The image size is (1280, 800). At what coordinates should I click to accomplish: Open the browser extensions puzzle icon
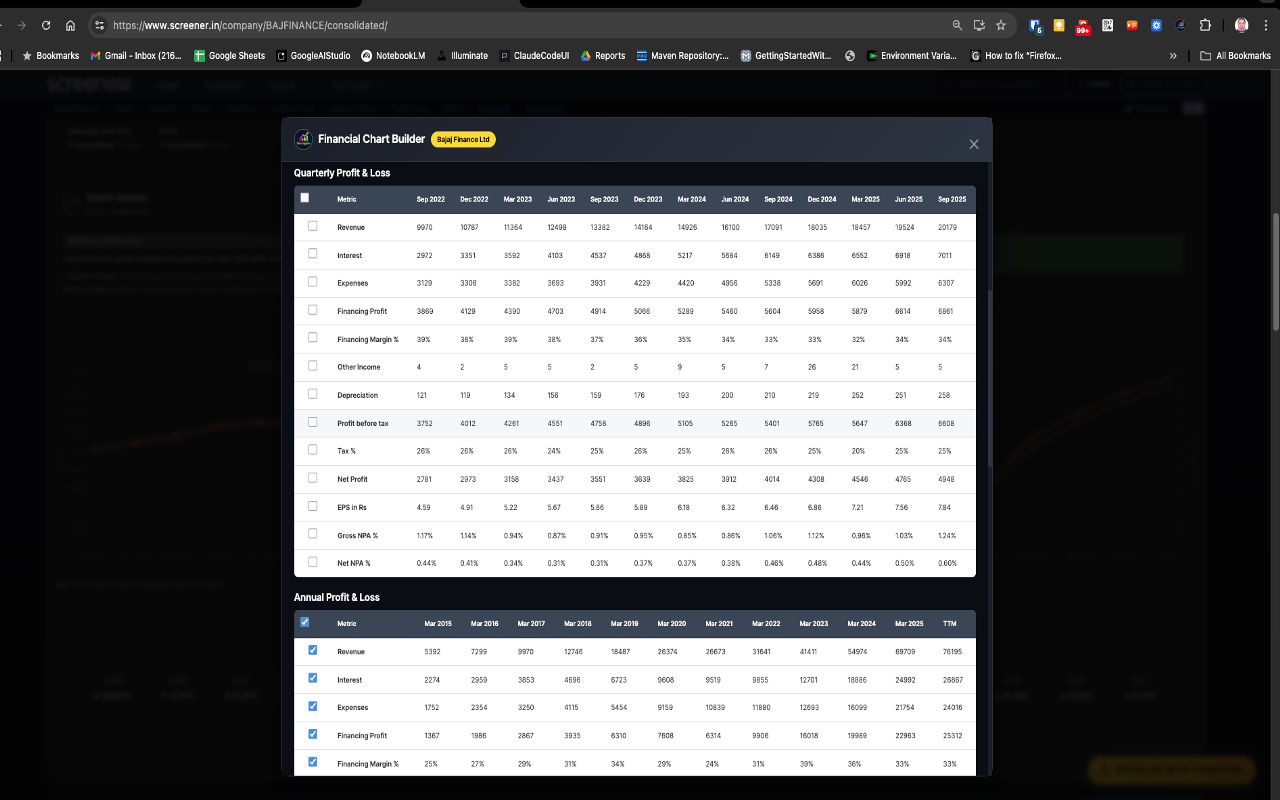coord(1206,25)
